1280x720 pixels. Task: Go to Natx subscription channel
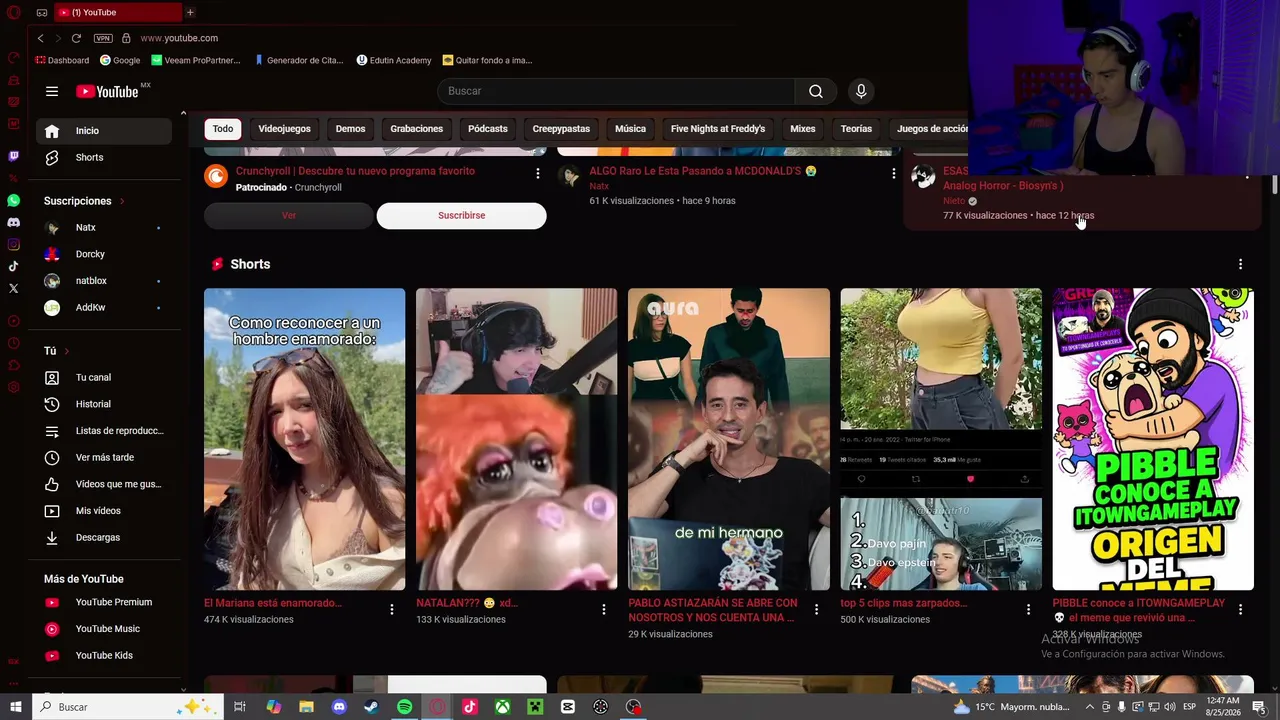coord(104,228)
